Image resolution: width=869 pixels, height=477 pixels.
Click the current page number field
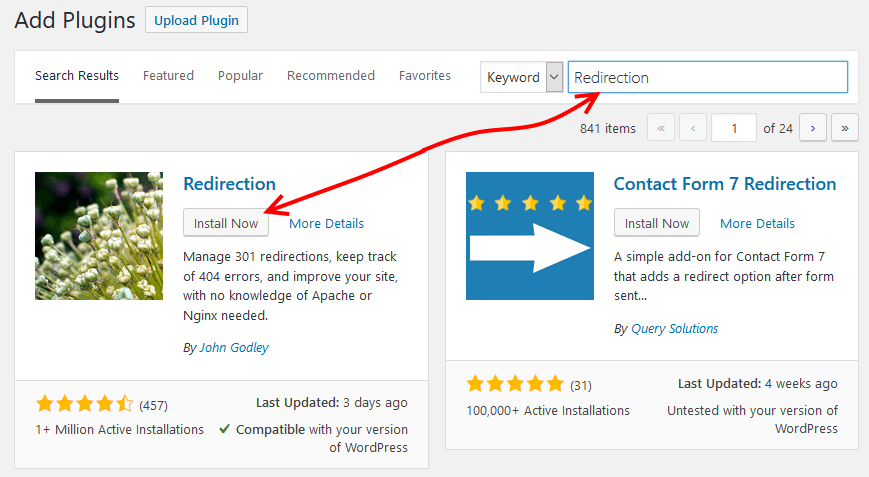(x=734, y=128)
